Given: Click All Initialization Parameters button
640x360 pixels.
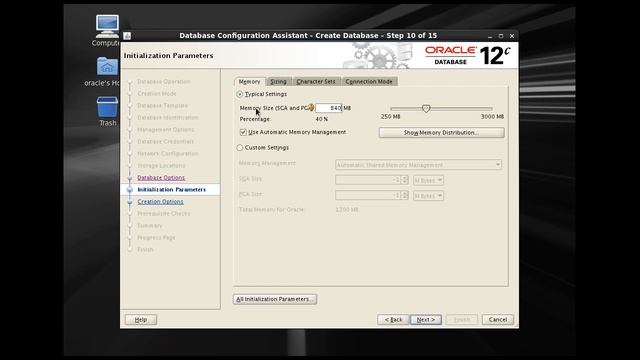Looking at the screenshot, I should click(x=275, y=299).
